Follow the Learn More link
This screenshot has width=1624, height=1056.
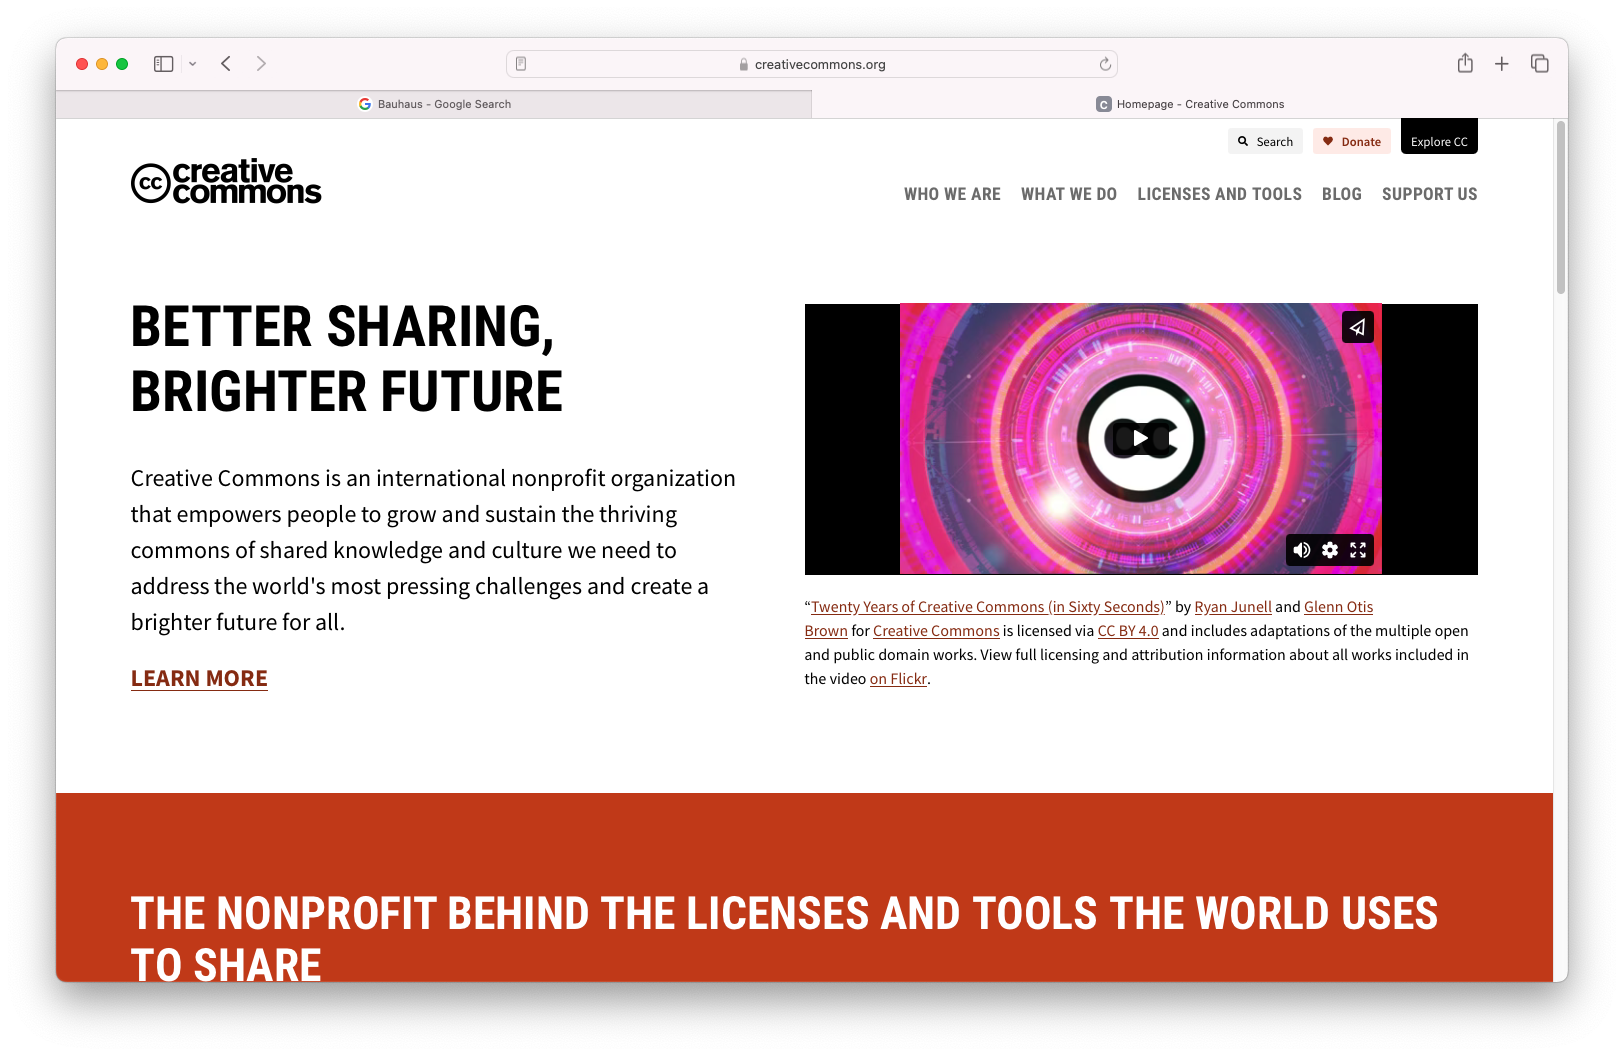199,679
